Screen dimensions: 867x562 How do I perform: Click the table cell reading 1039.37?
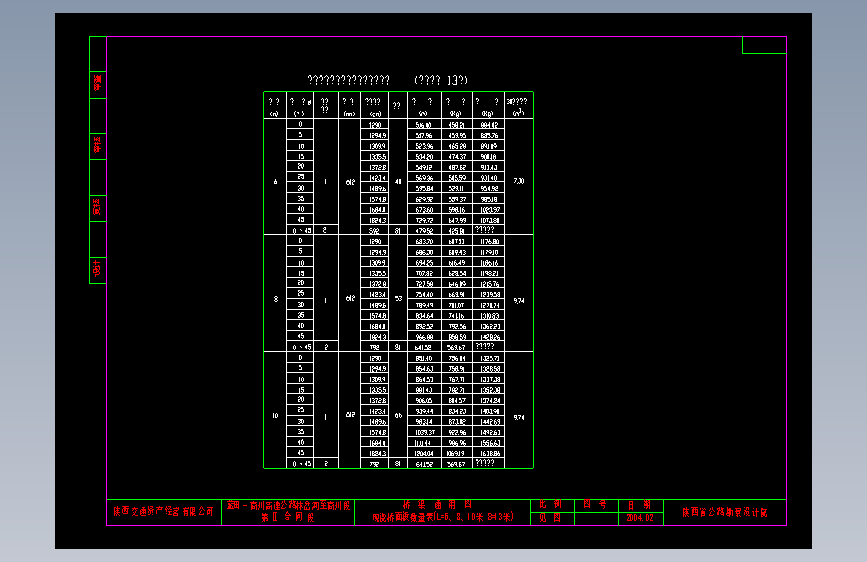pyautogui.click(x=424, y=433)
